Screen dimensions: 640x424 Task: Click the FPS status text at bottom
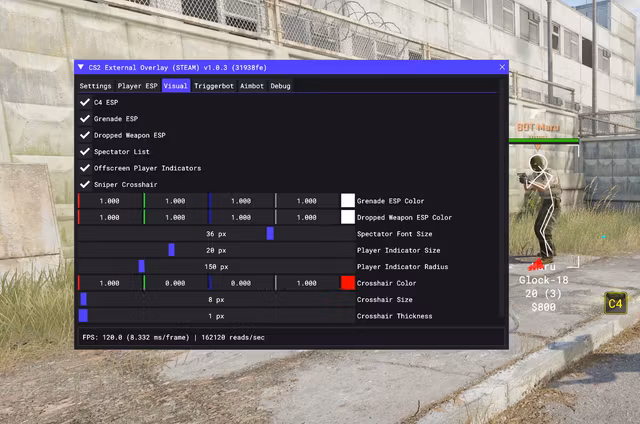173,337
